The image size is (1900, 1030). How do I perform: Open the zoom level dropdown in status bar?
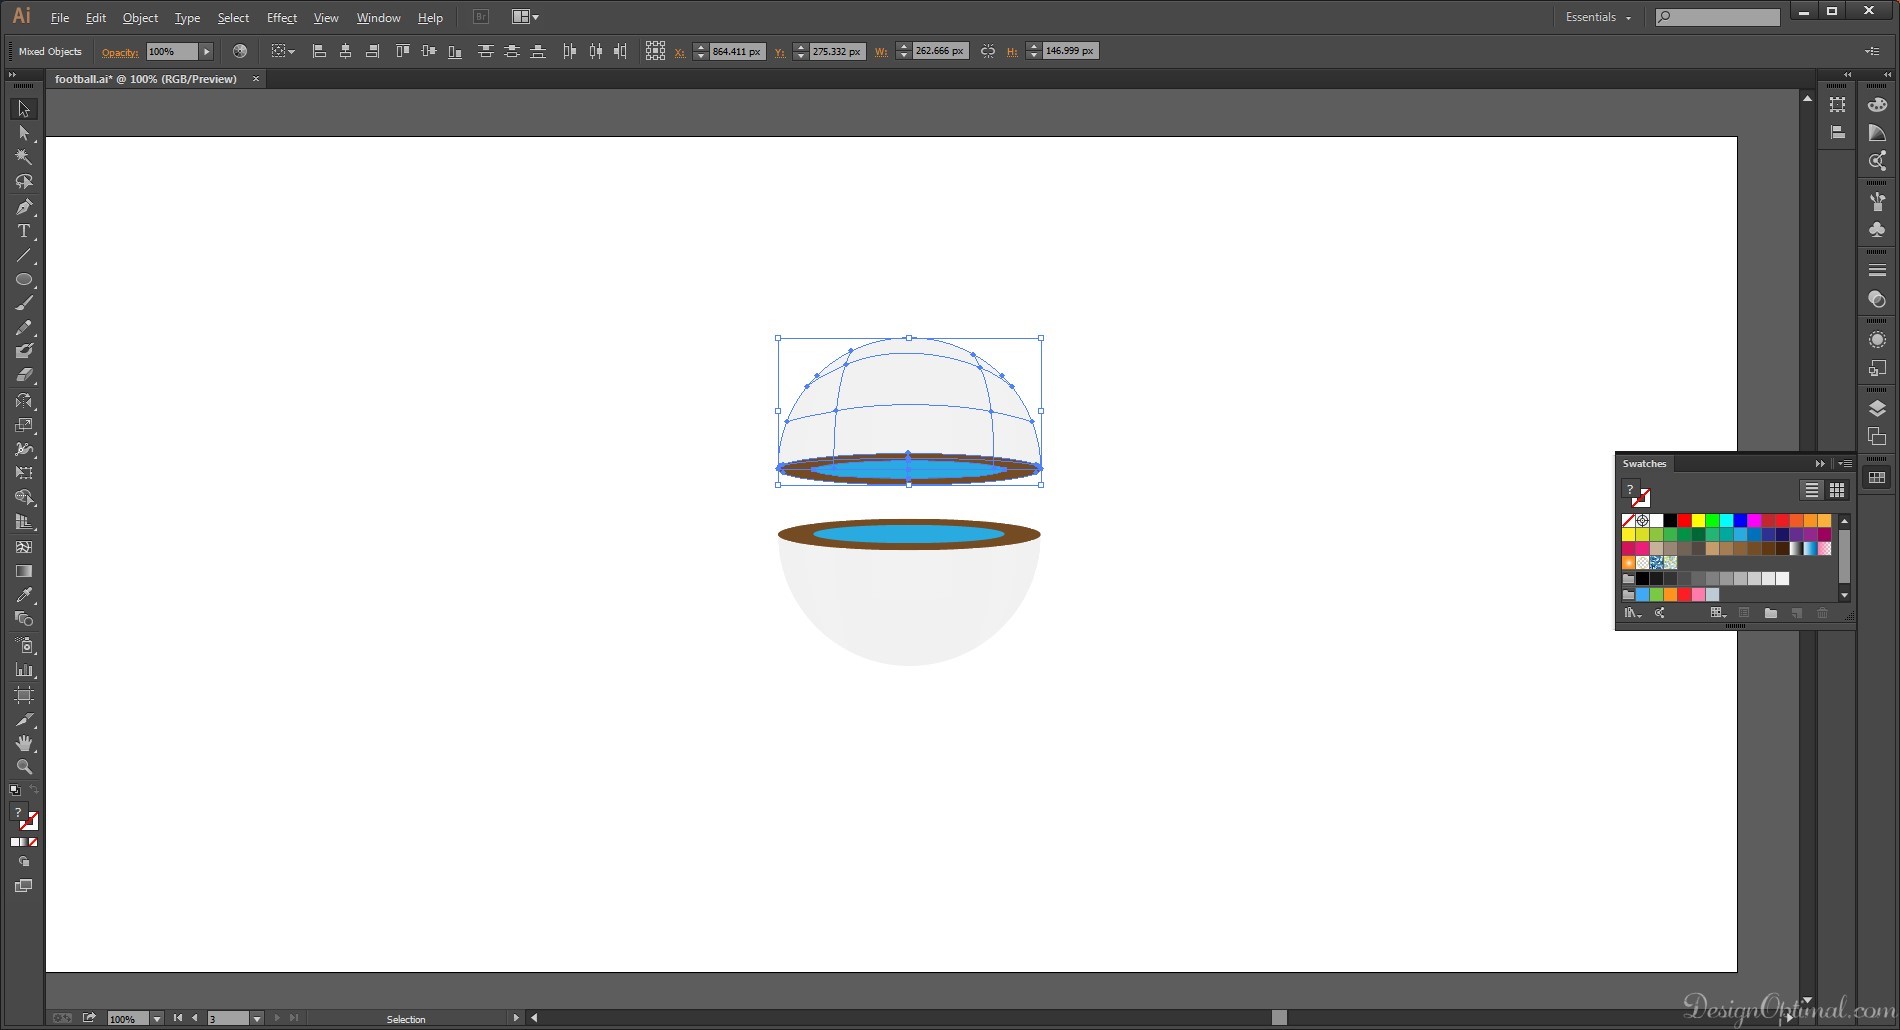[156, 1018]
